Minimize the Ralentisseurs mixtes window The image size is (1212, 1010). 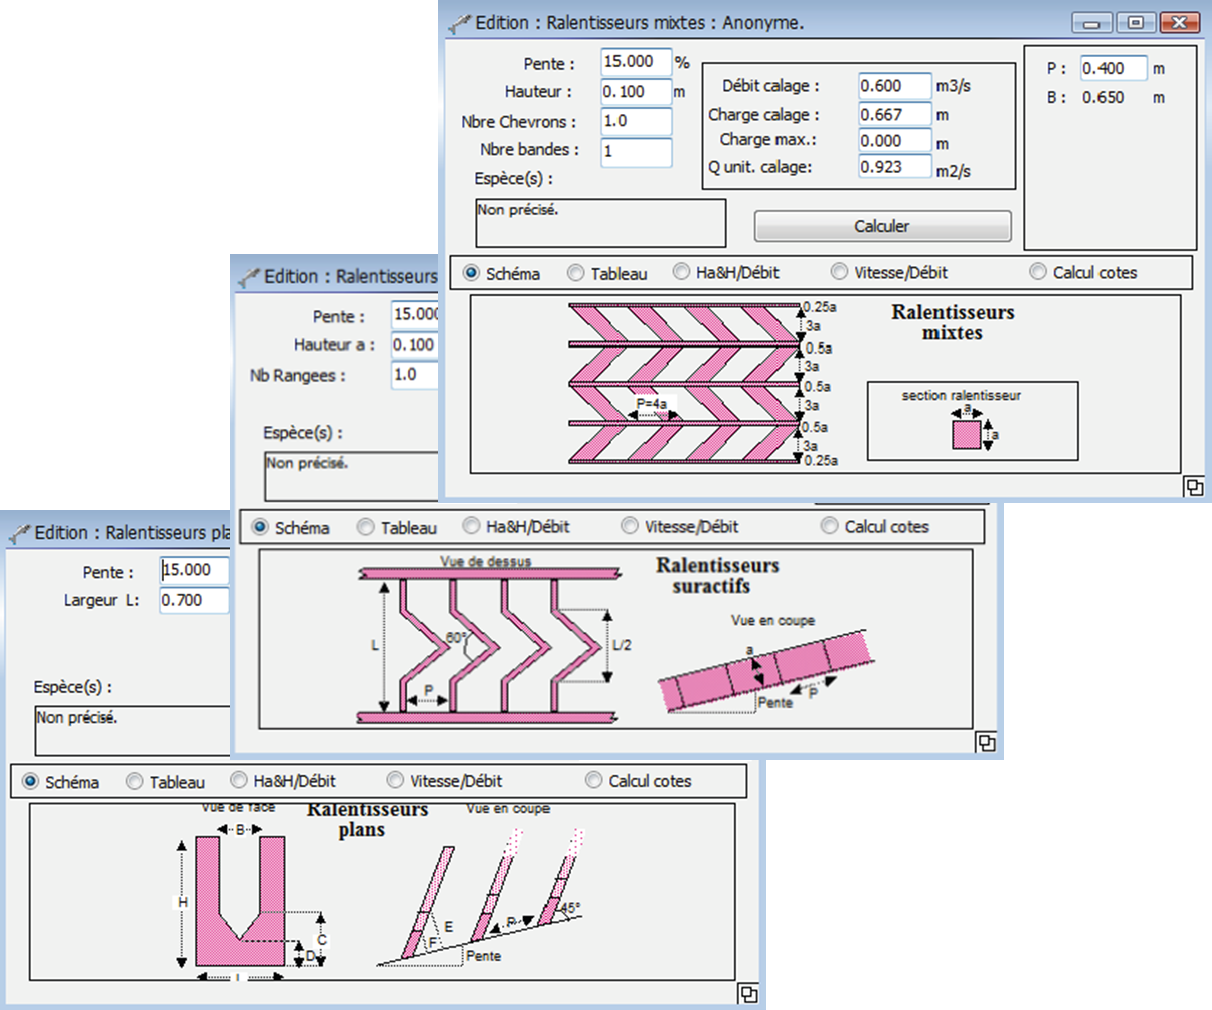coord(1092,22)
